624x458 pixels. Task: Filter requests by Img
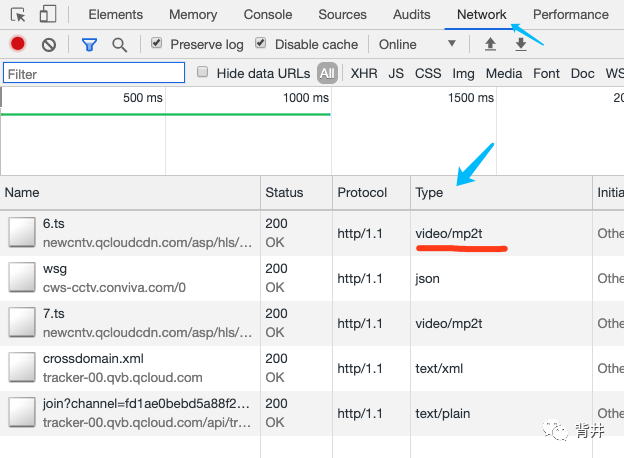pyautogui.click(x=463, y=74)
